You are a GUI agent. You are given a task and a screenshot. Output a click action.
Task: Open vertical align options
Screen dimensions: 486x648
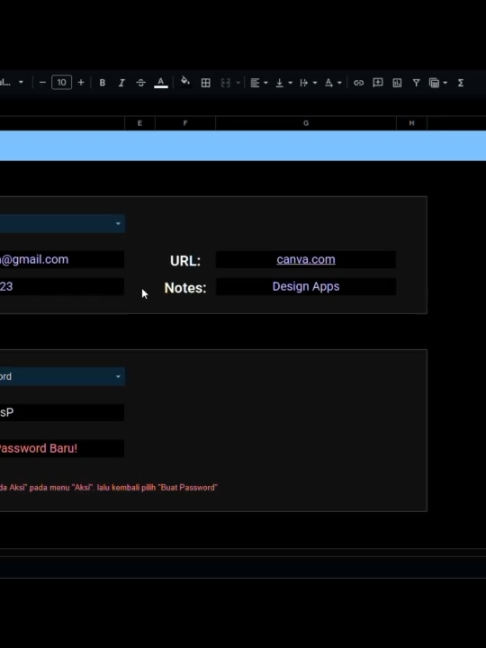pyautogui.click(x=284, y=83)
